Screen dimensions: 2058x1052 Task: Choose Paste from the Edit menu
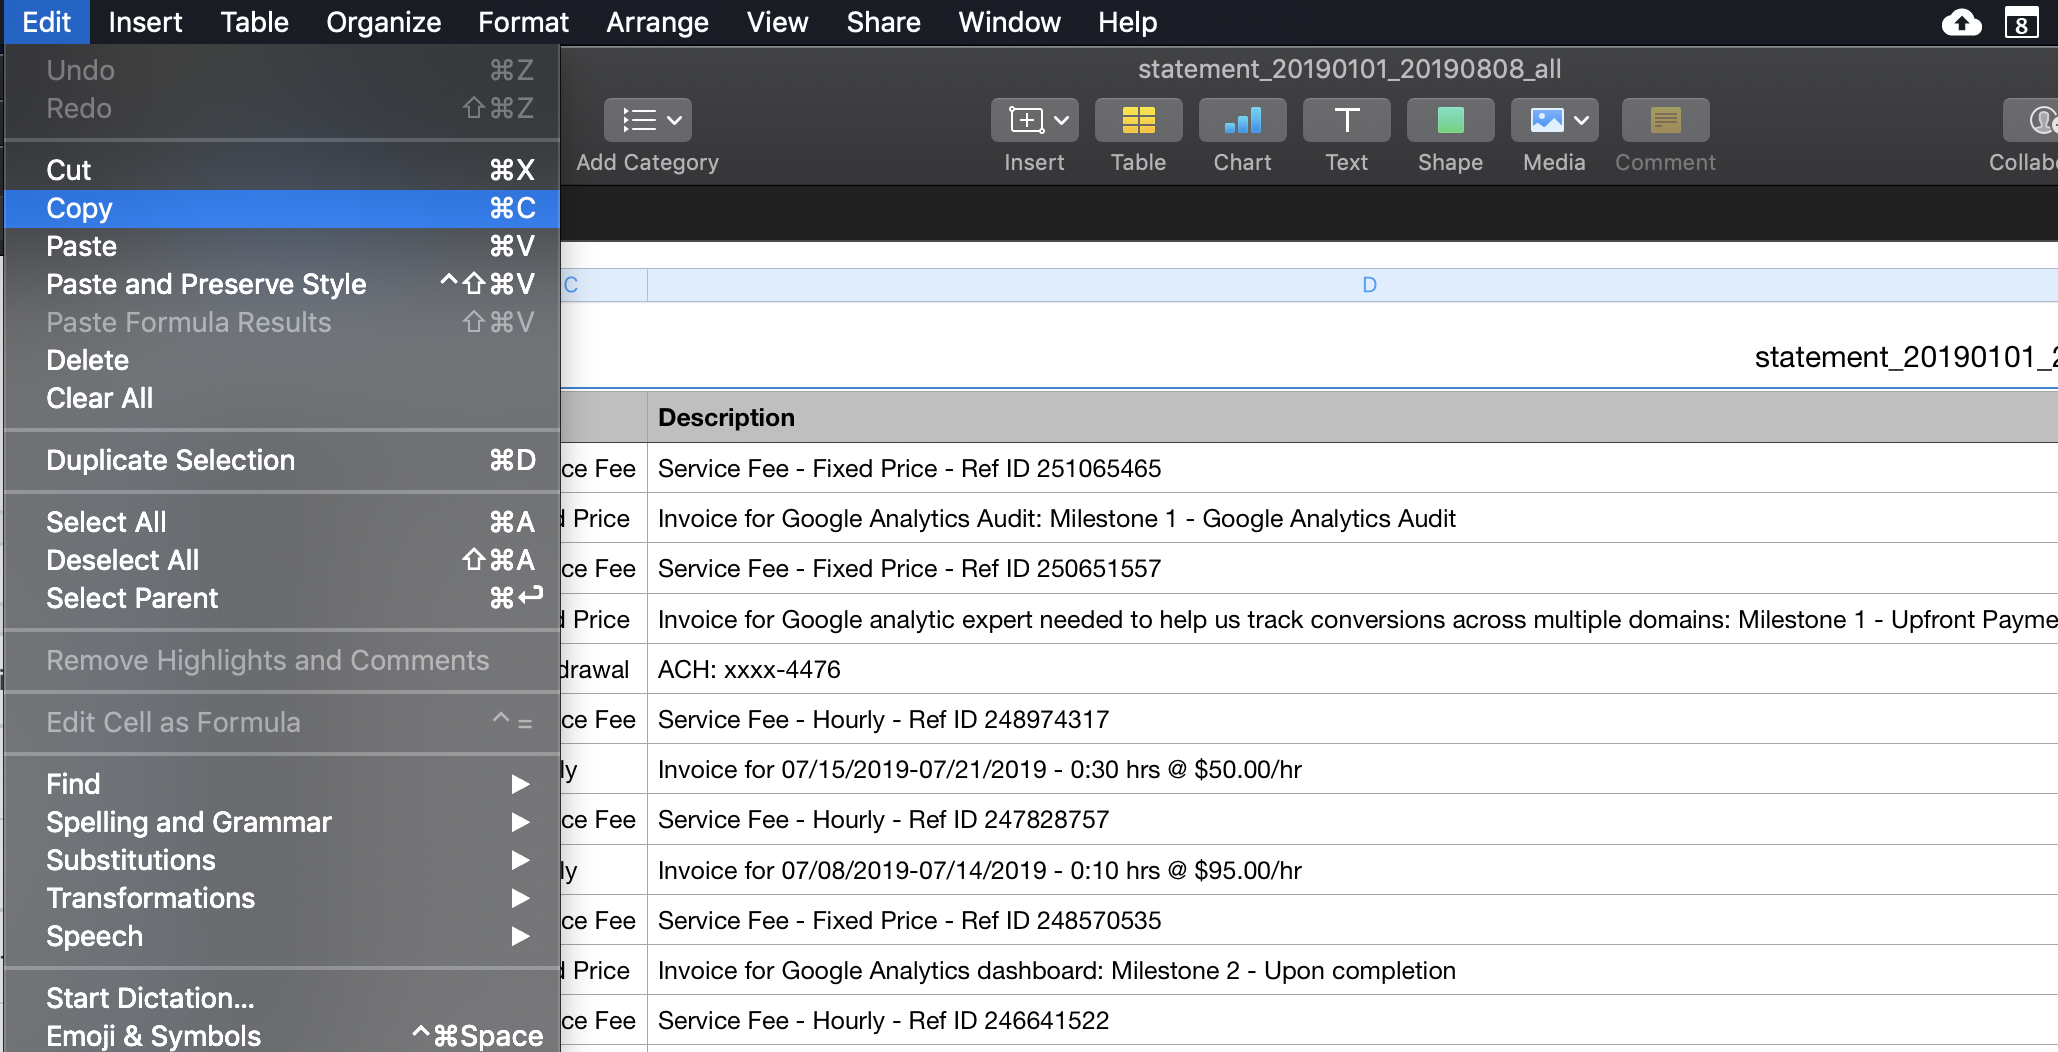282,246
